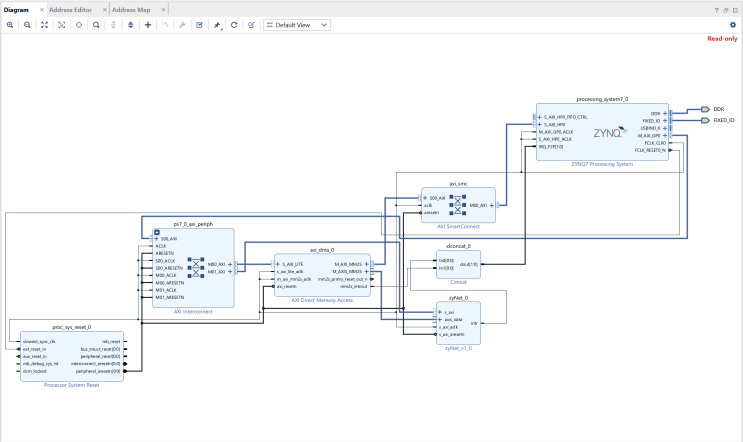Close the Address Map tab

(163, 10)
